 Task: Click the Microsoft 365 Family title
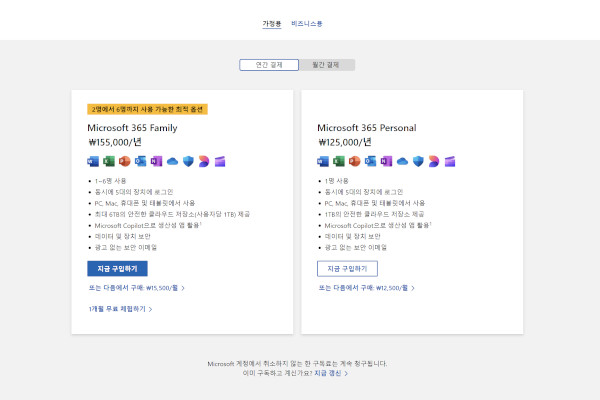pyautogui.click(x=132, y=128)
